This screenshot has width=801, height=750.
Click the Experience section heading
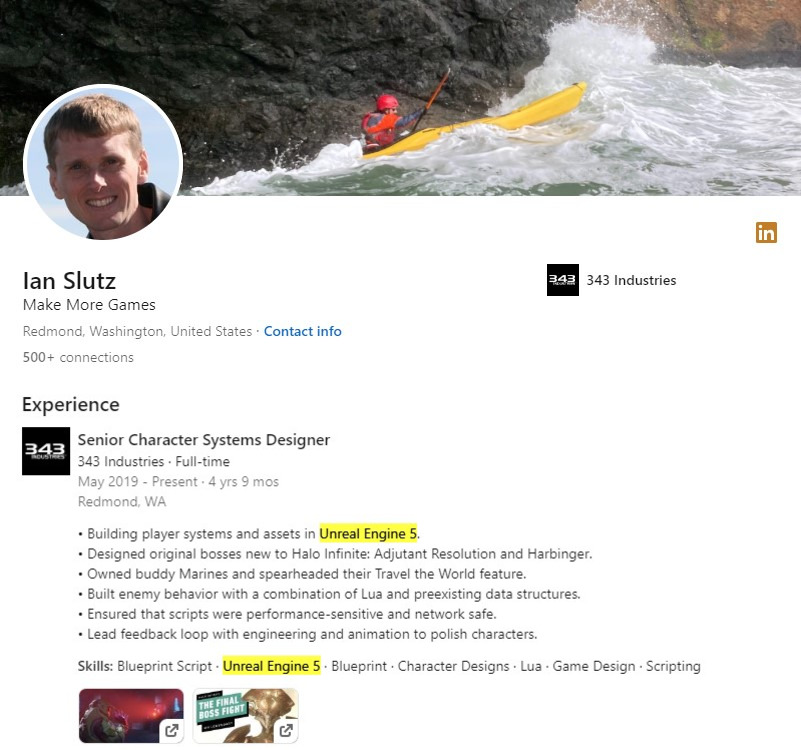(x=71, y=405)
